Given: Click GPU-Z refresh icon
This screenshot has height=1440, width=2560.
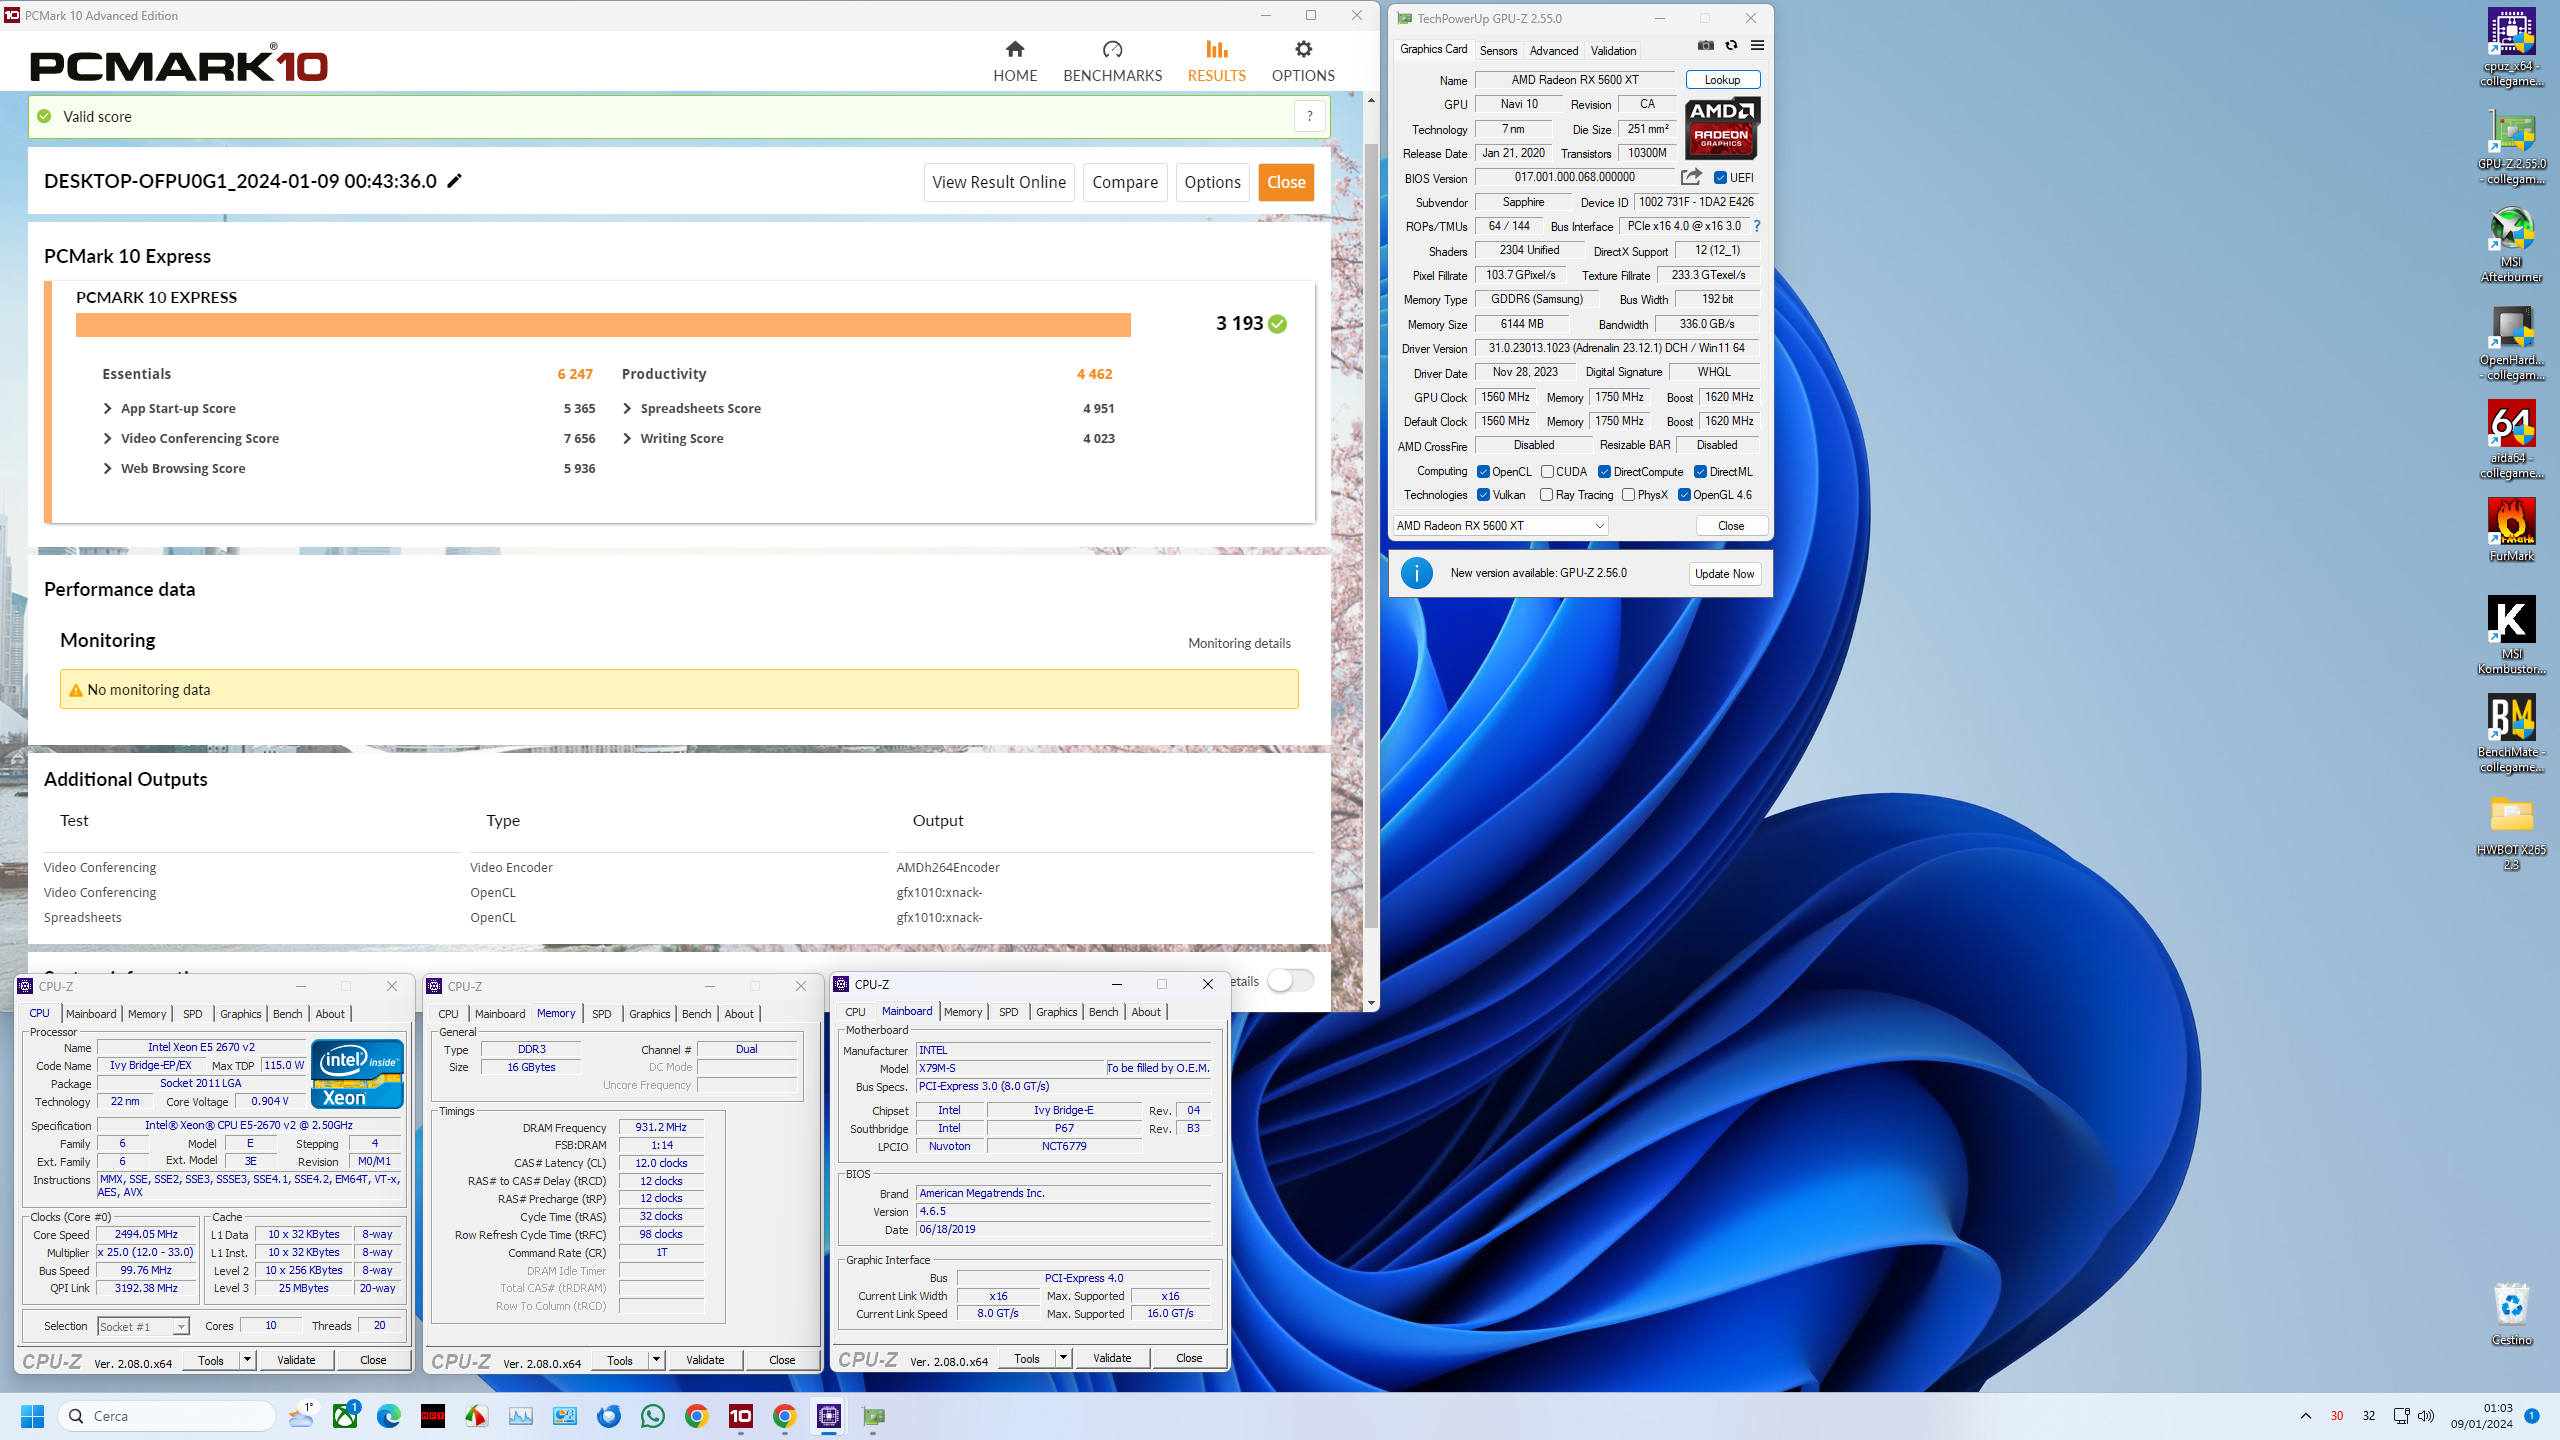Looking at the screenshot, I should point(1731,46).
